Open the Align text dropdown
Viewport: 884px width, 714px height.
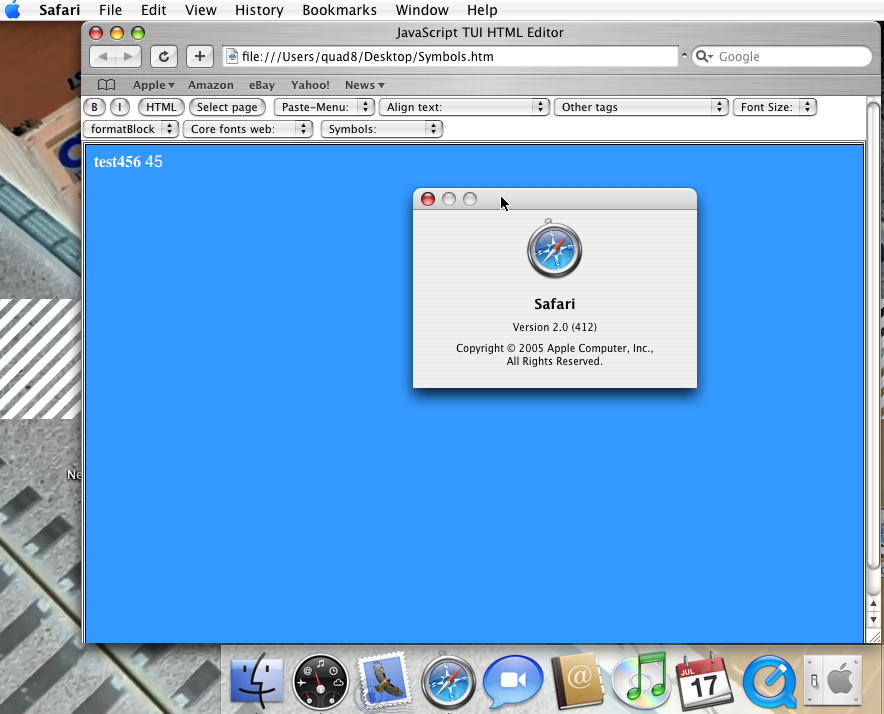[464, 107]
